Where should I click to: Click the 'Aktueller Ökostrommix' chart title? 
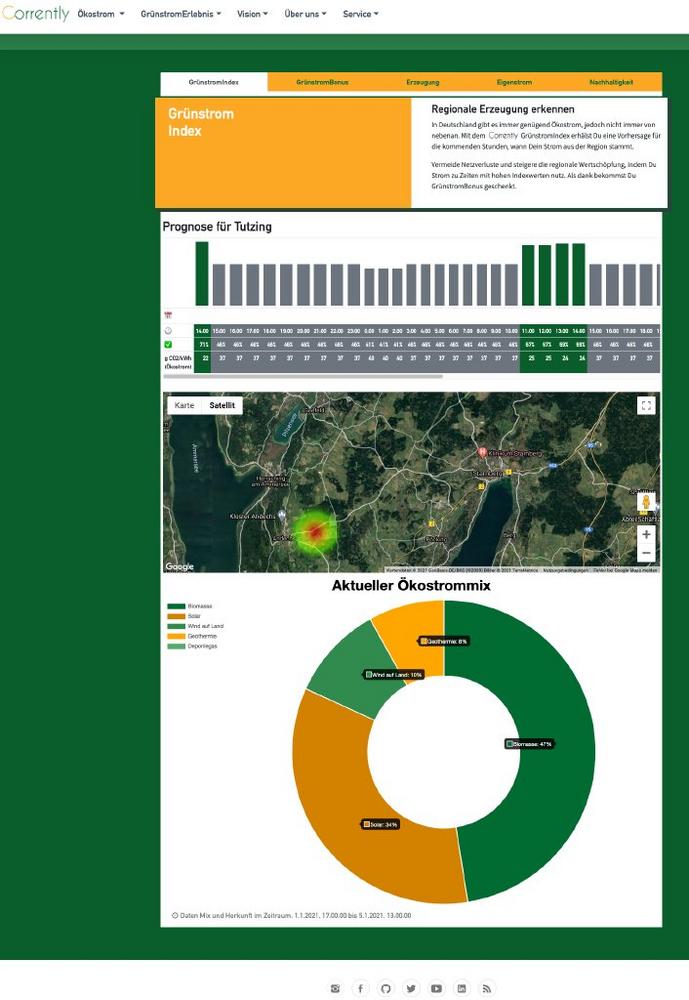[x=411, y=585]
